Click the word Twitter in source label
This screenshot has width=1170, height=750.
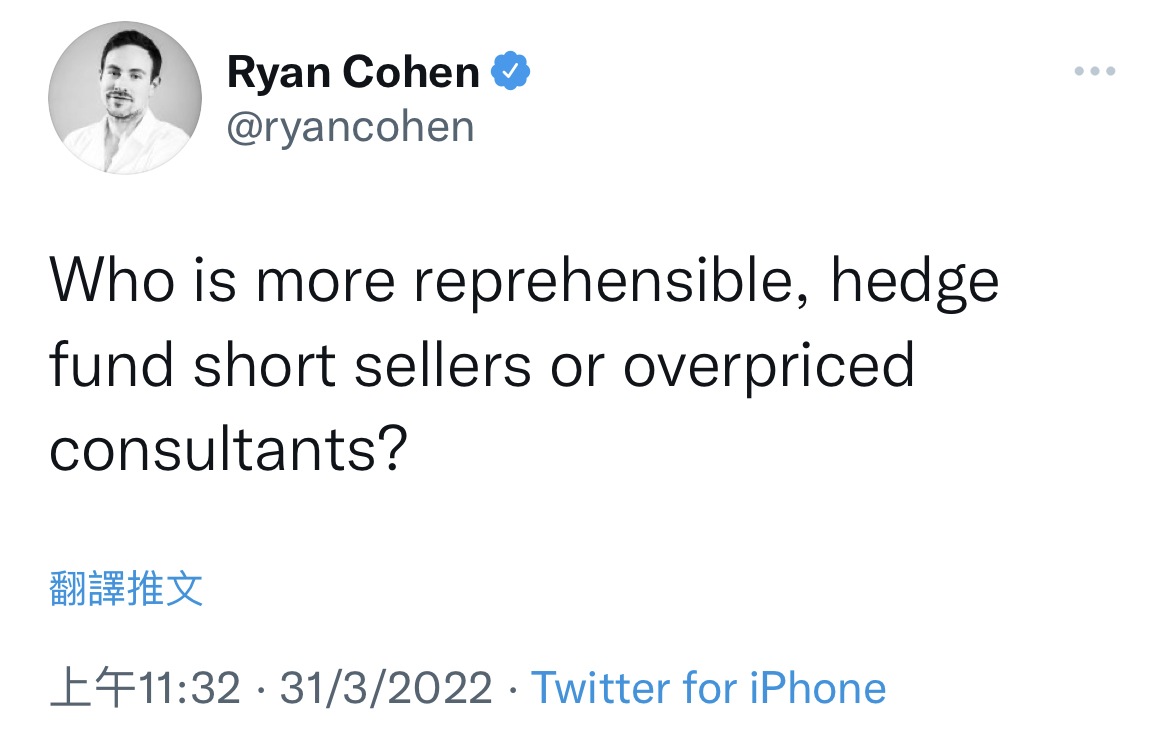[x=601, y=687]
